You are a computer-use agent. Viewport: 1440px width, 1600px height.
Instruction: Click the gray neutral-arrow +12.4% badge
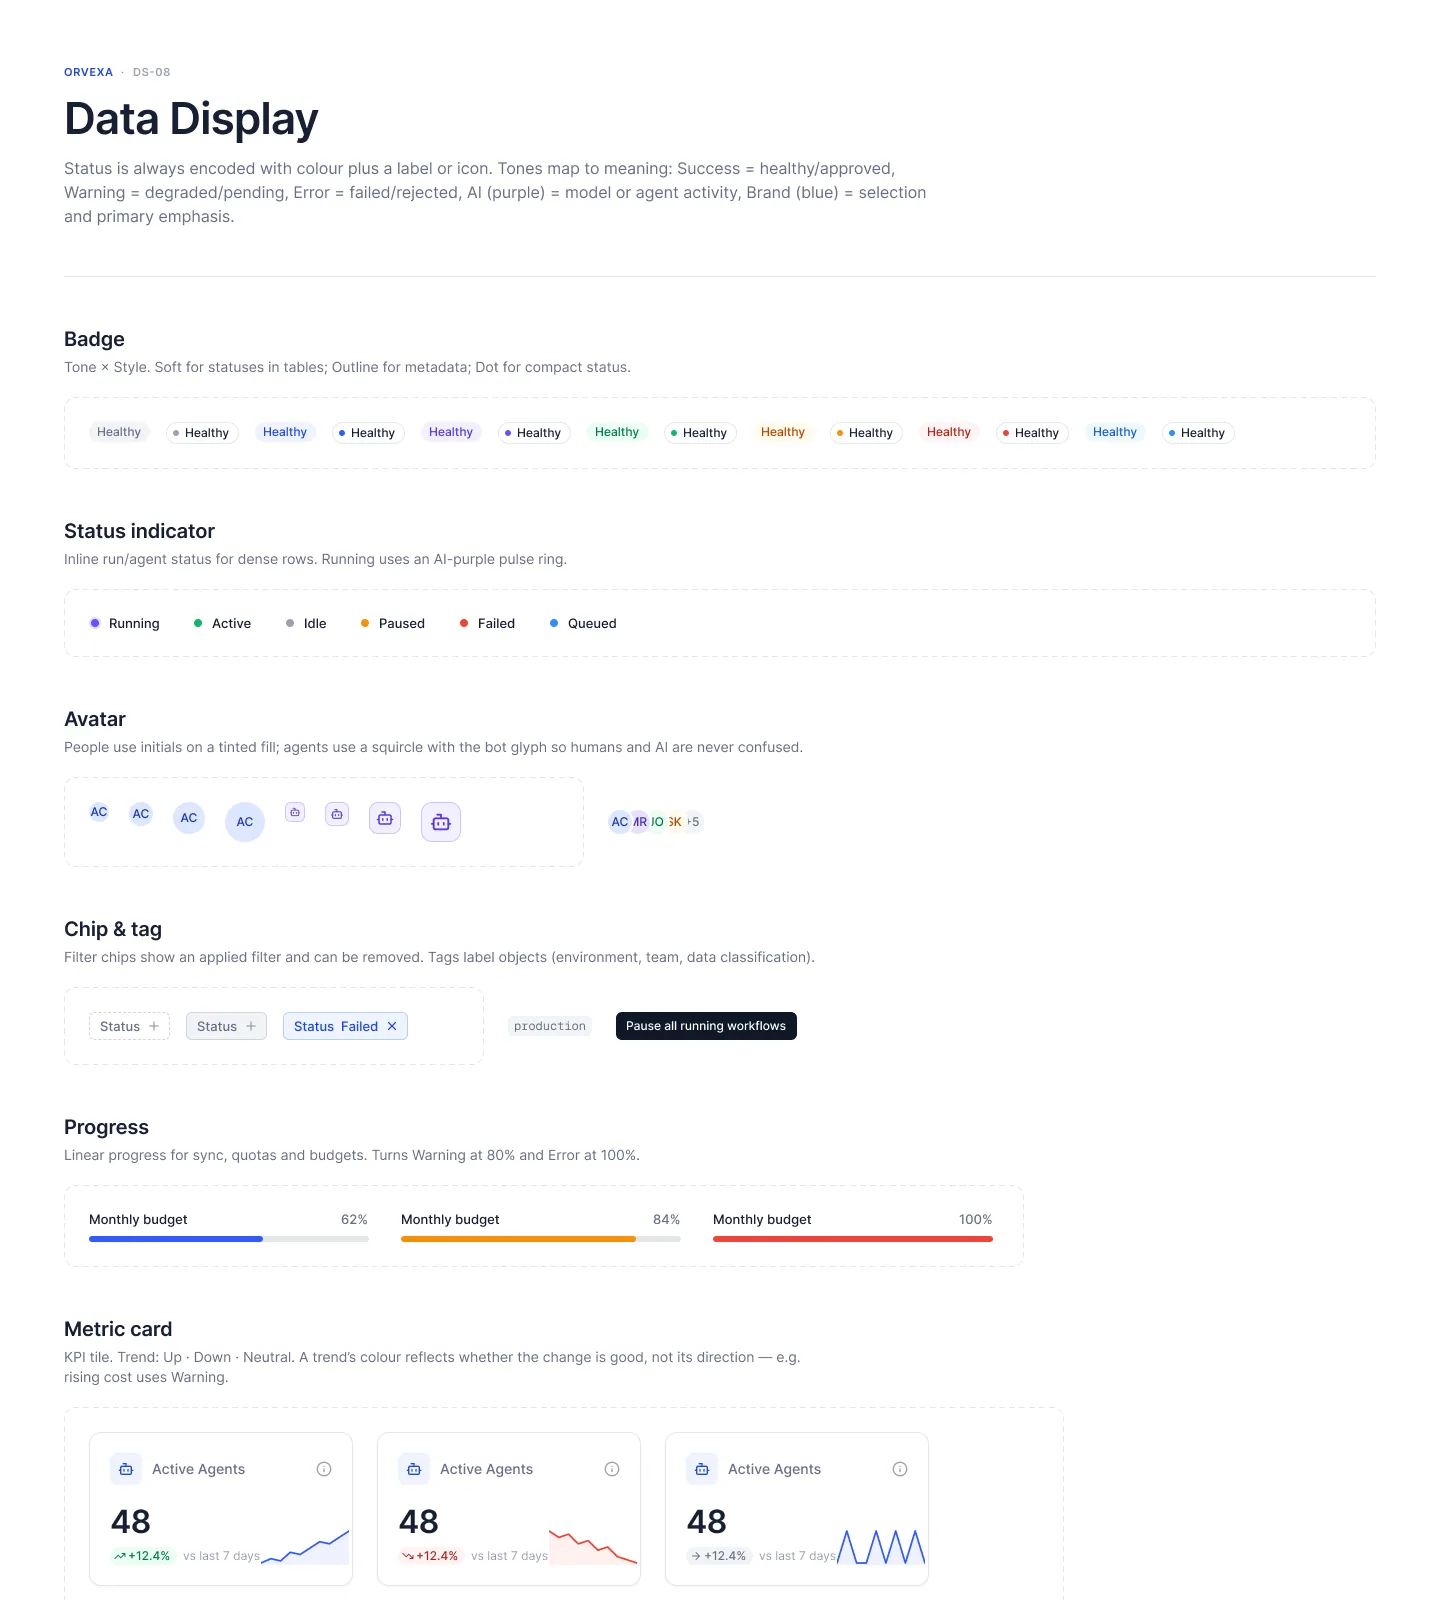tap(718, 1556)
